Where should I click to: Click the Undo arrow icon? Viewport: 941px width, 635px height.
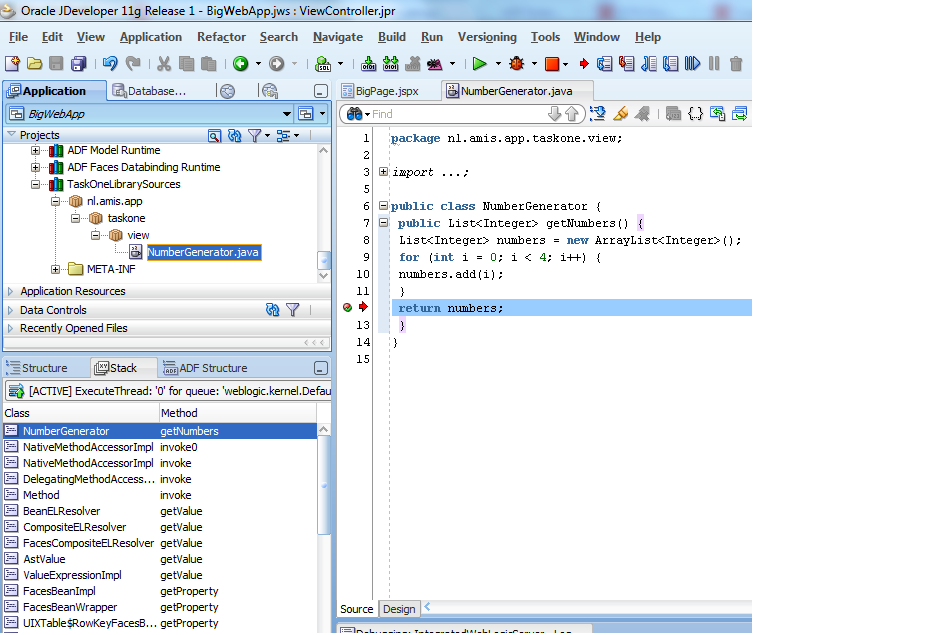(x=110, y=64)
